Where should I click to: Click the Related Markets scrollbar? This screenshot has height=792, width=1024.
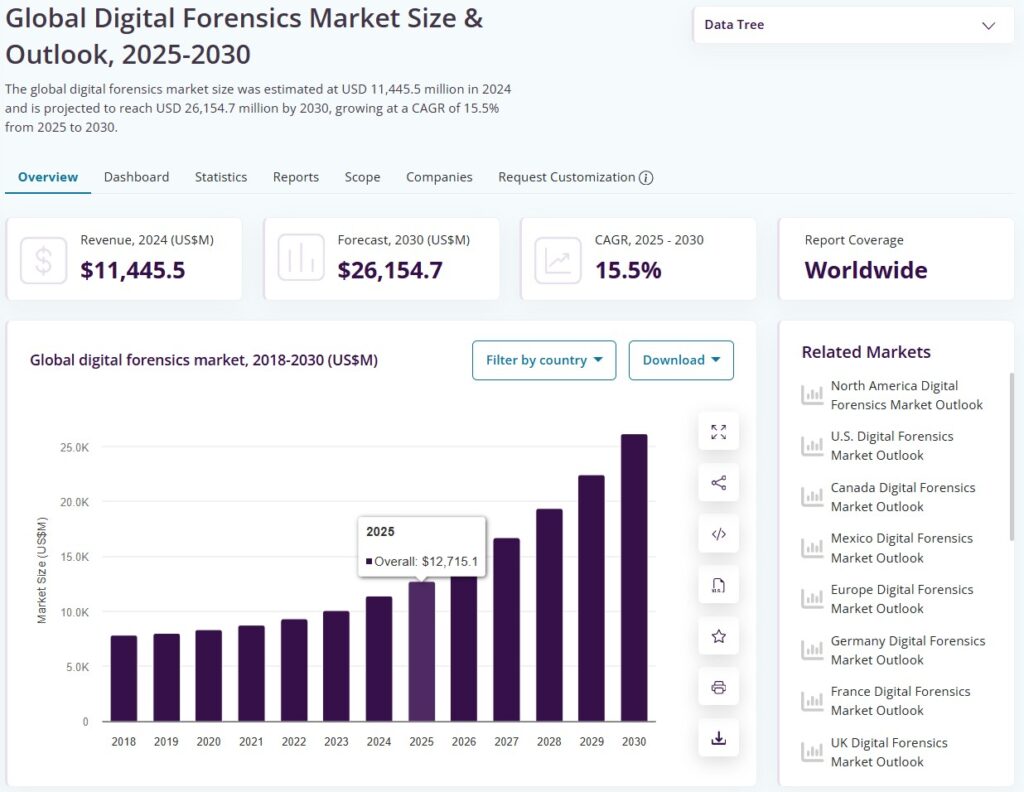click(1011, 455)
